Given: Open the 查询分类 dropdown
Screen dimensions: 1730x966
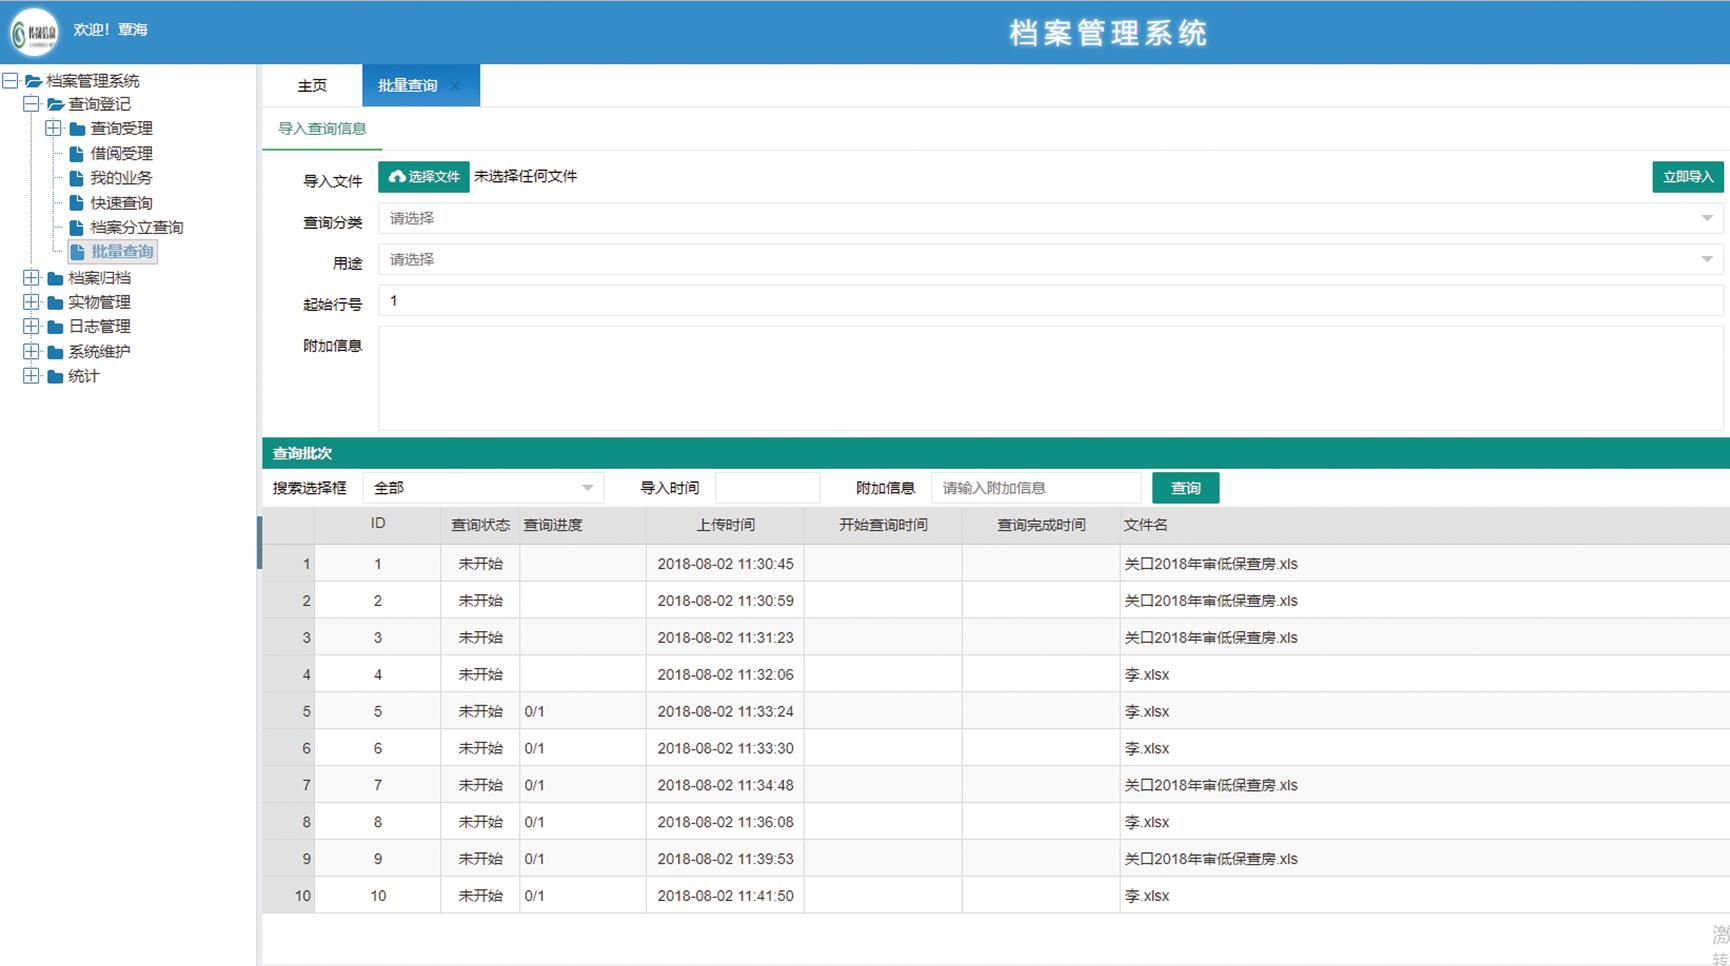Looking at the screenshot, I should pyautogui.click(x=1050, y=218).
